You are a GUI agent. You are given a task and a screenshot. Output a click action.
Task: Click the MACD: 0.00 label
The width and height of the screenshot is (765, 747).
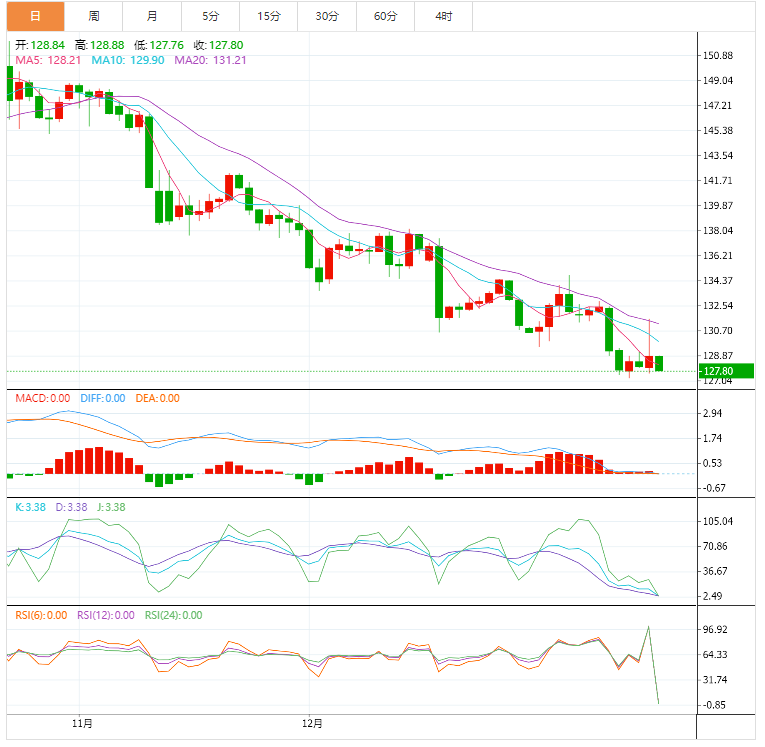point(42,398)
